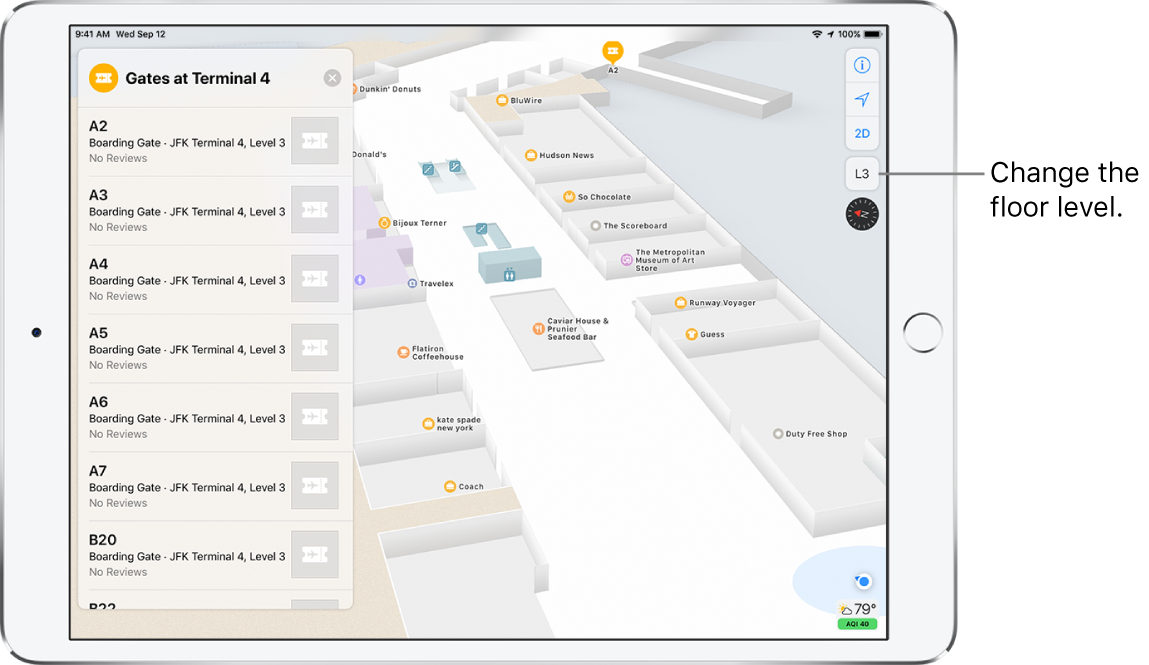Select Caviar House & Prunier restaurant marker
Viewport: 1149px width, 665px height.
[539, 329]
